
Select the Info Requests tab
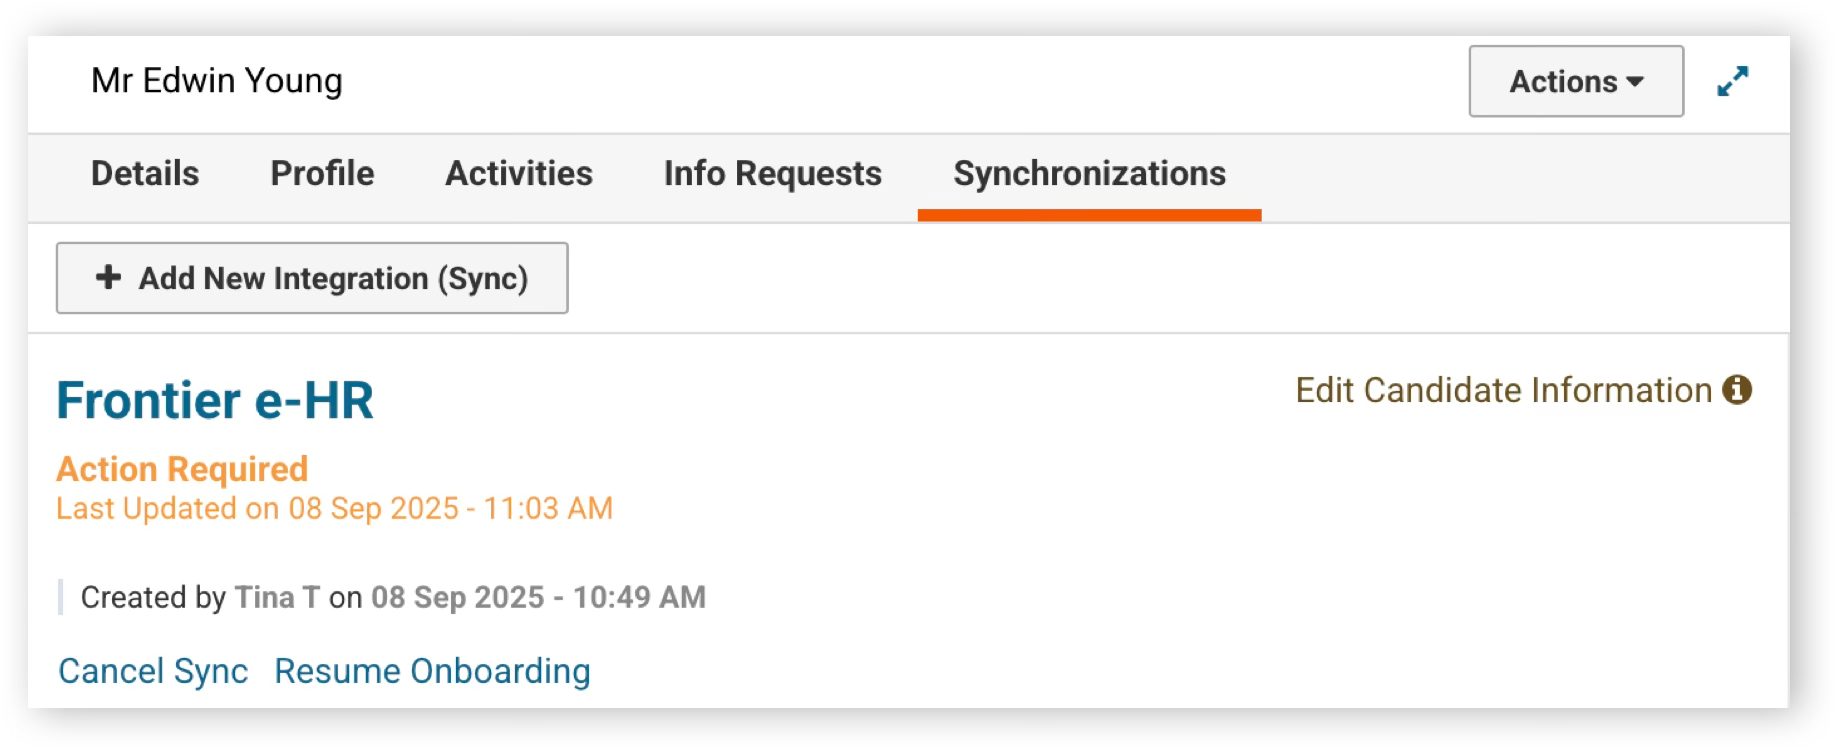coord(773,174)
